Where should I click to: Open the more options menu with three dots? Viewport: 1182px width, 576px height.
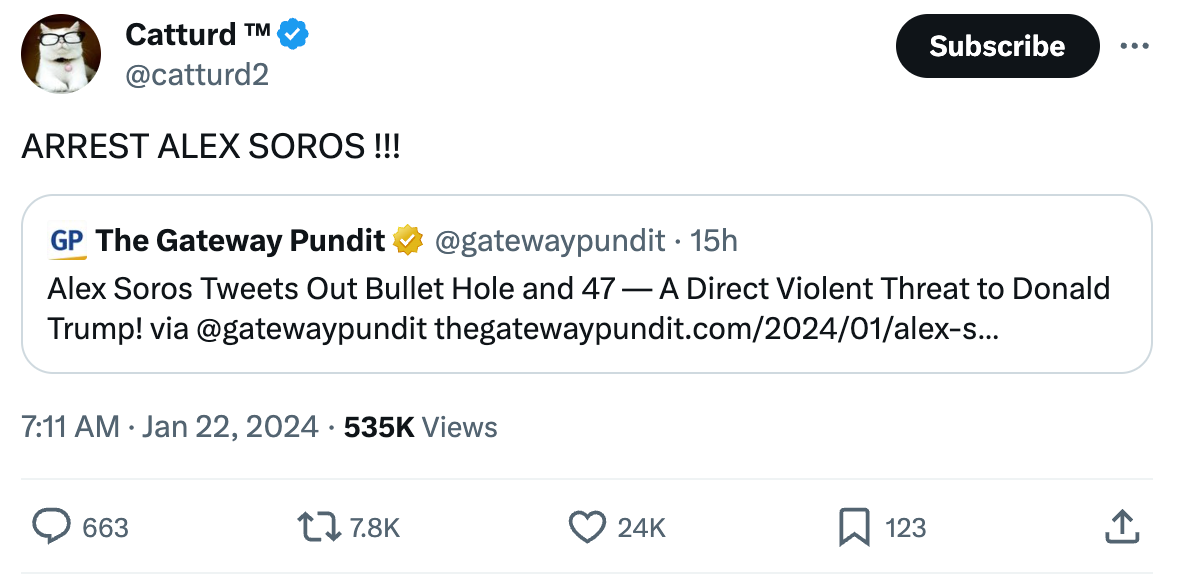click(1135, 44)
